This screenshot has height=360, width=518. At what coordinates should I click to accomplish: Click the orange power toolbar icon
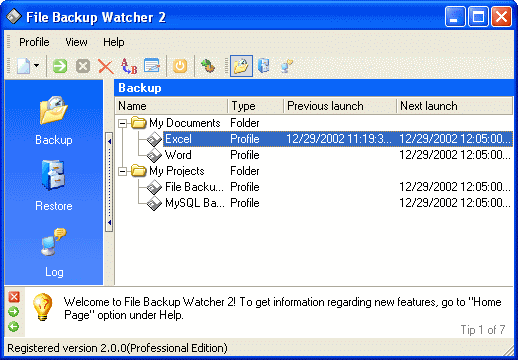180,66
